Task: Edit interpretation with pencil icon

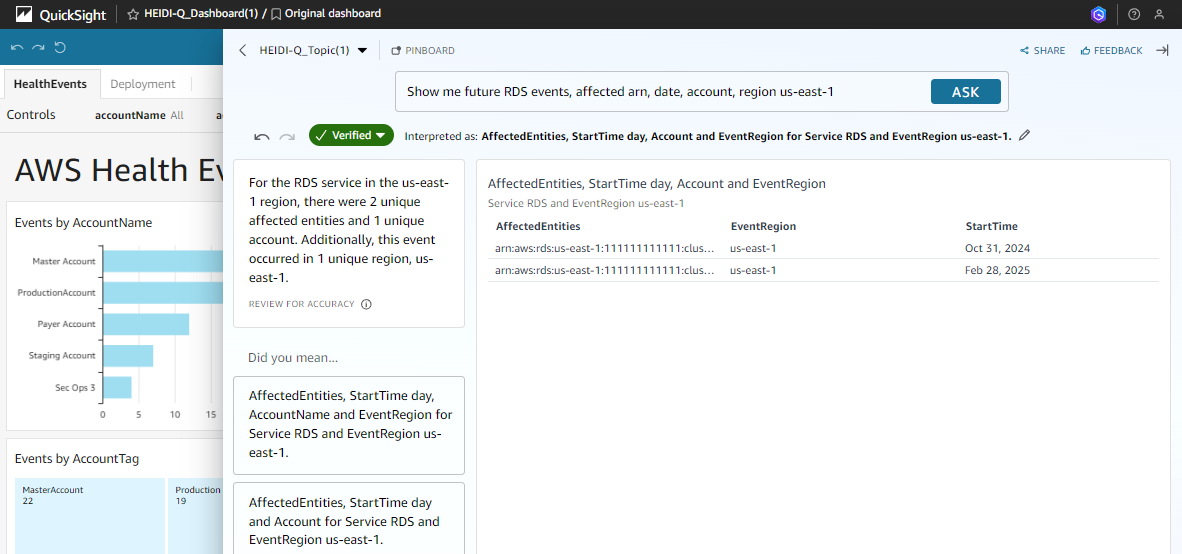Action: coord(1024,136)
